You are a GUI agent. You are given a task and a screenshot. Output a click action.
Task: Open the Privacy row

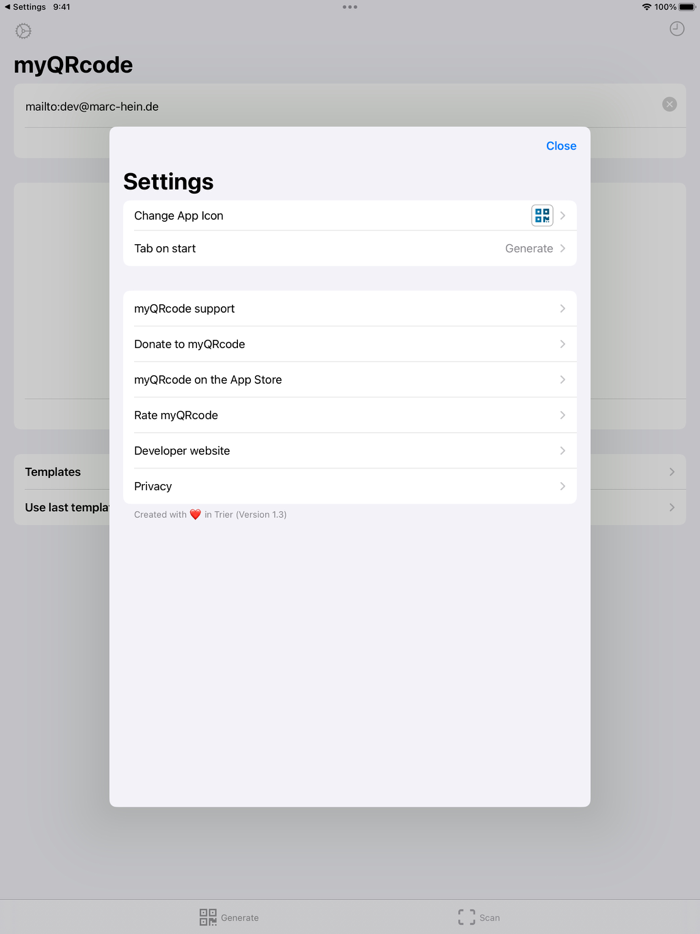(350, 486)
